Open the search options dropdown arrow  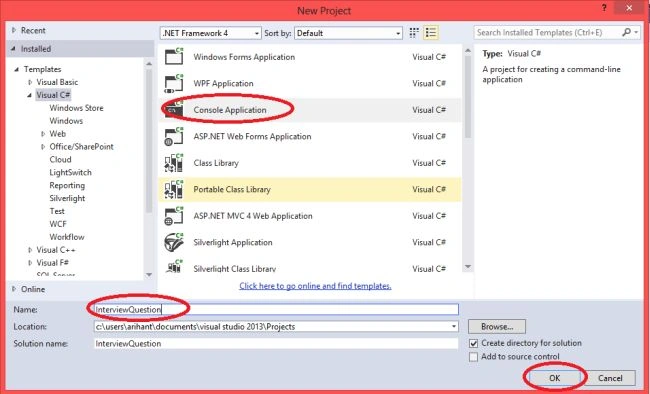tap(636, 32)
